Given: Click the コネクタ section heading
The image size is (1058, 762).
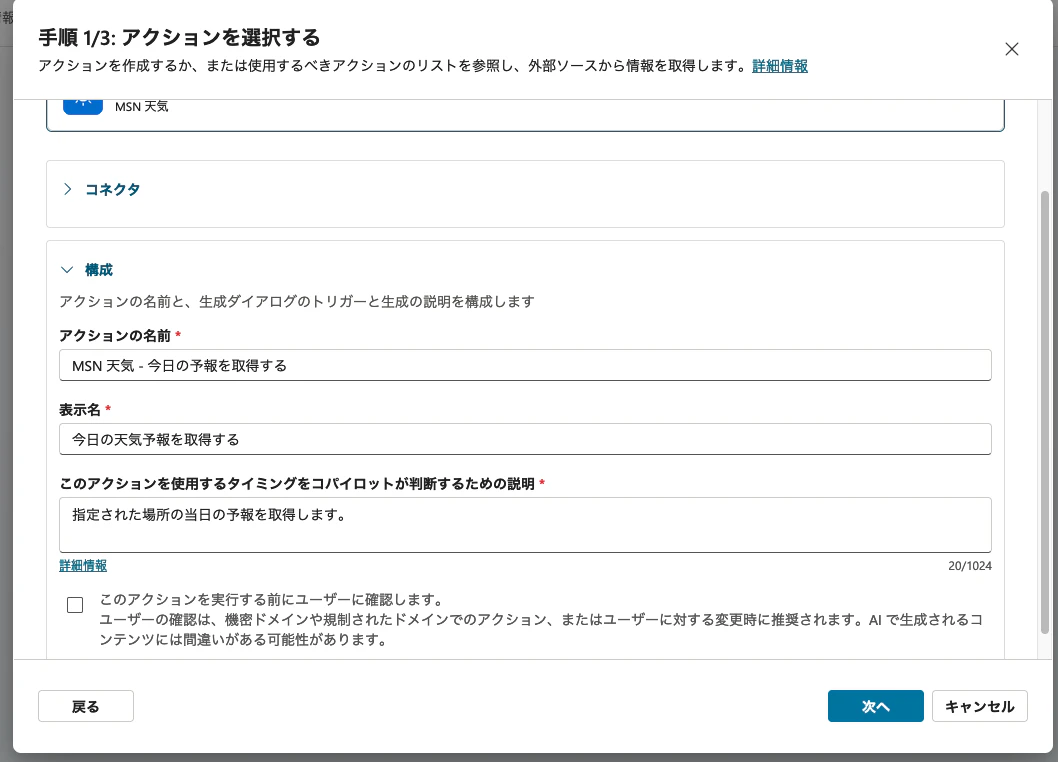Looking at the screenshot, I should point(113,190).
